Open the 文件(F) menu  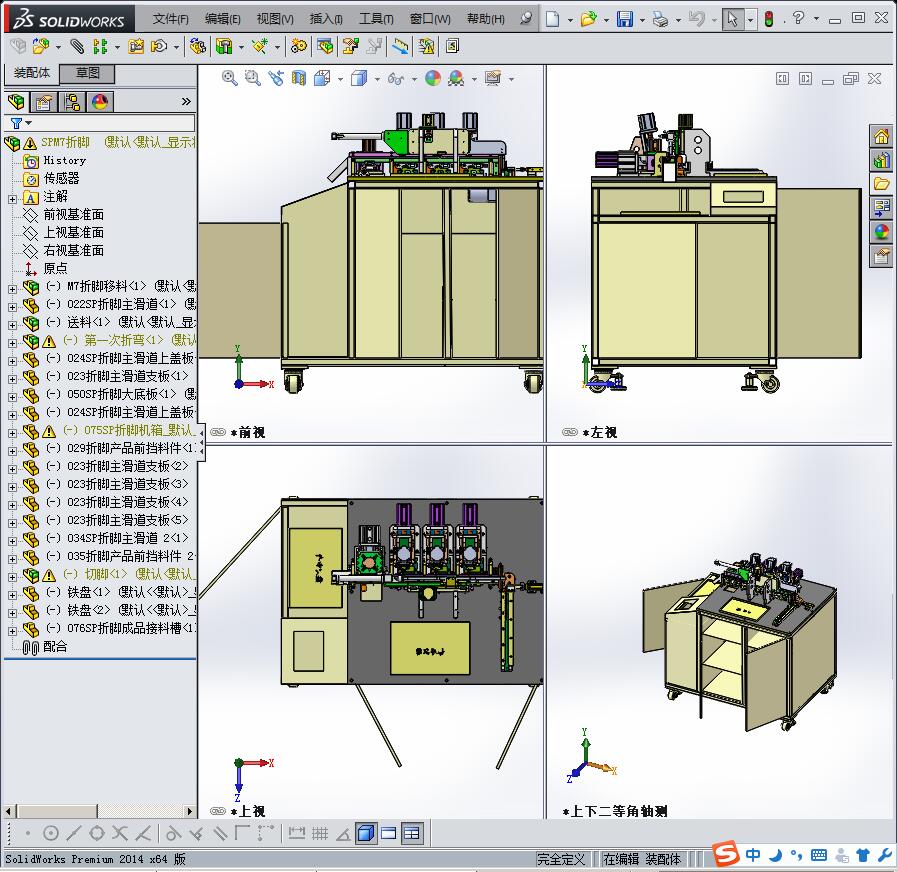coord(170,19)
